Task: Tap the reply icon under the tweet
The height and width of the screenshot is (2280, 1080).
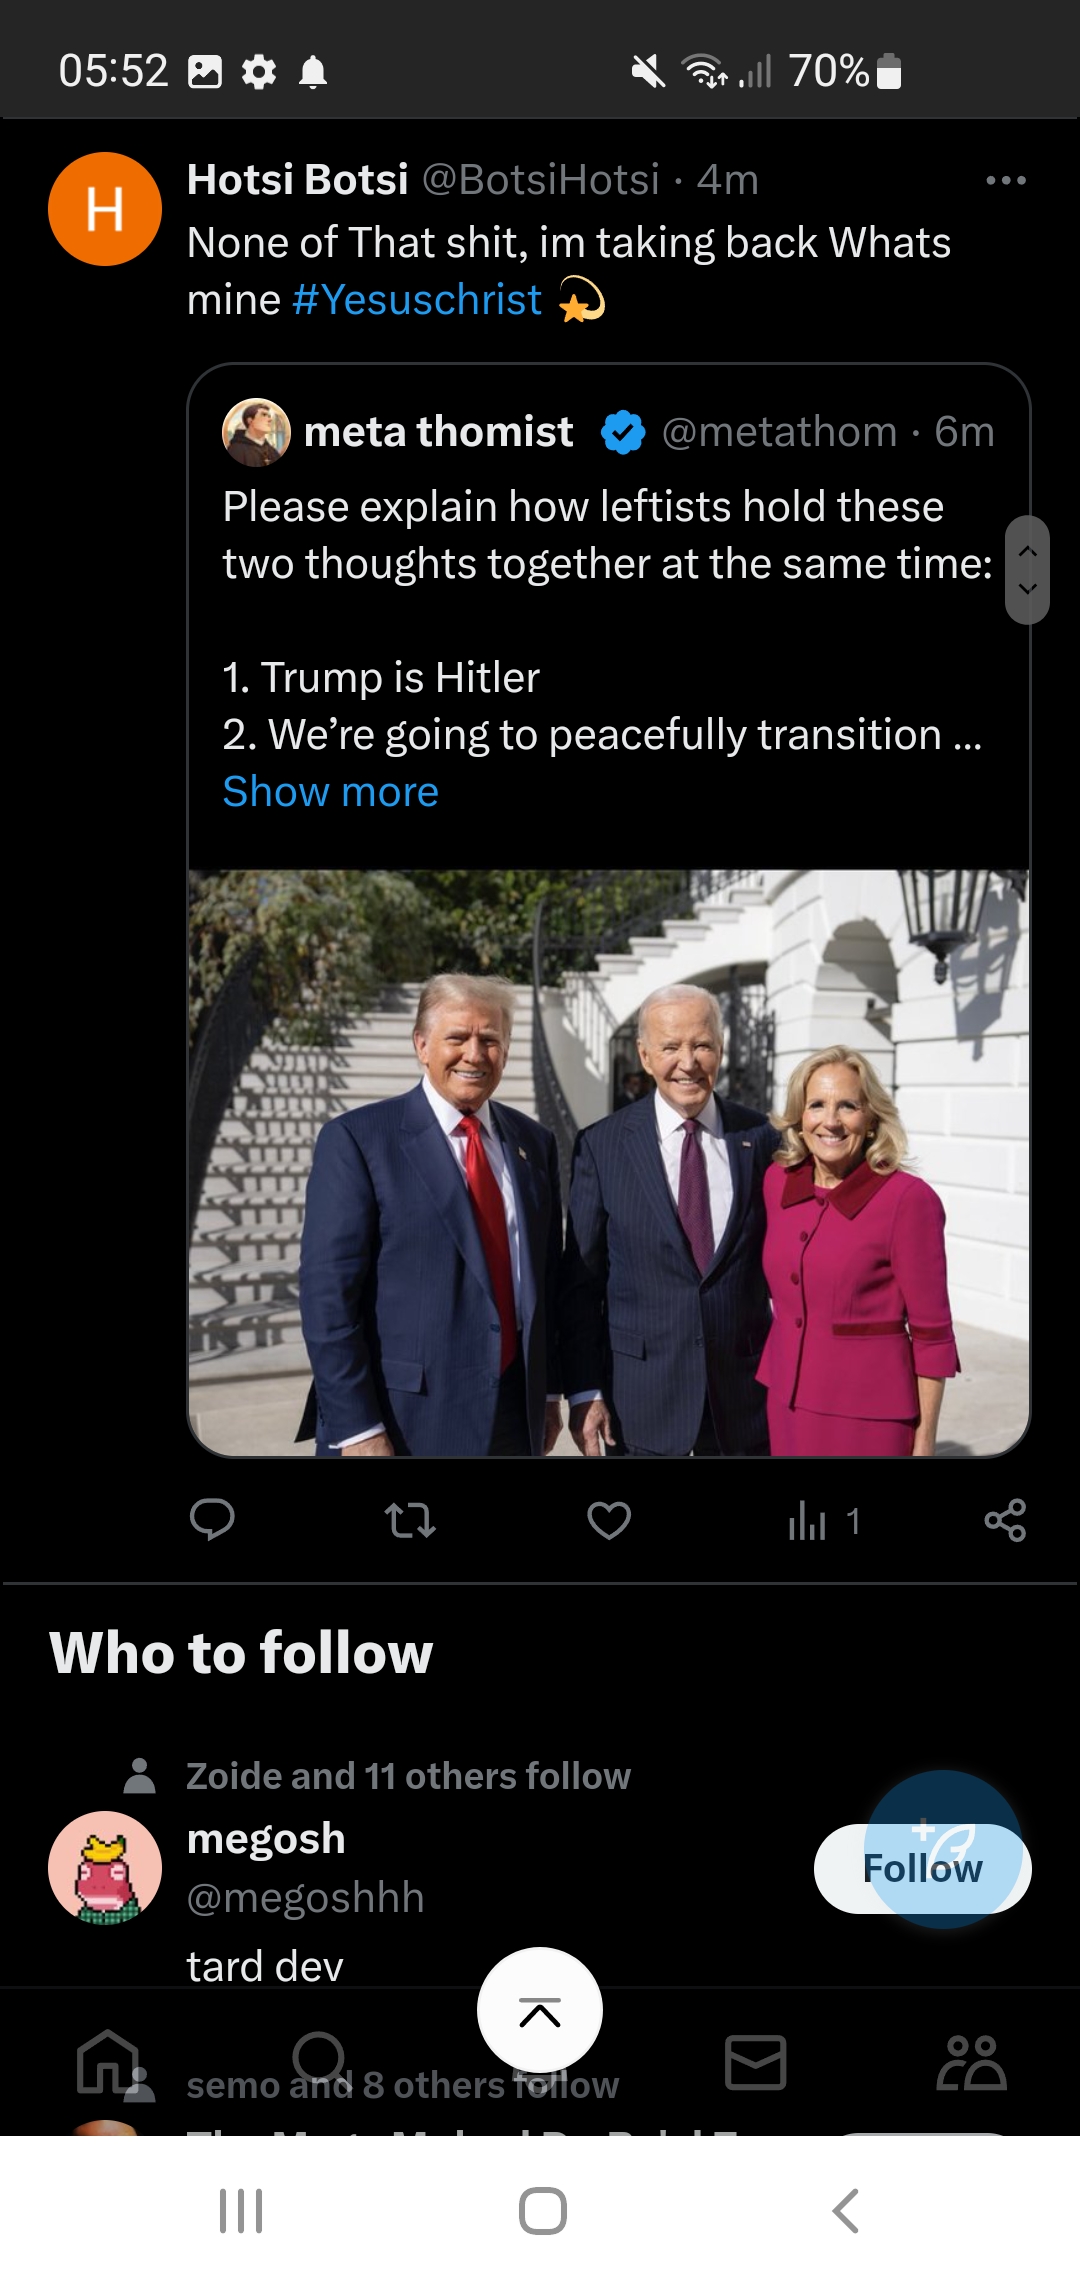Action: 212,1520
